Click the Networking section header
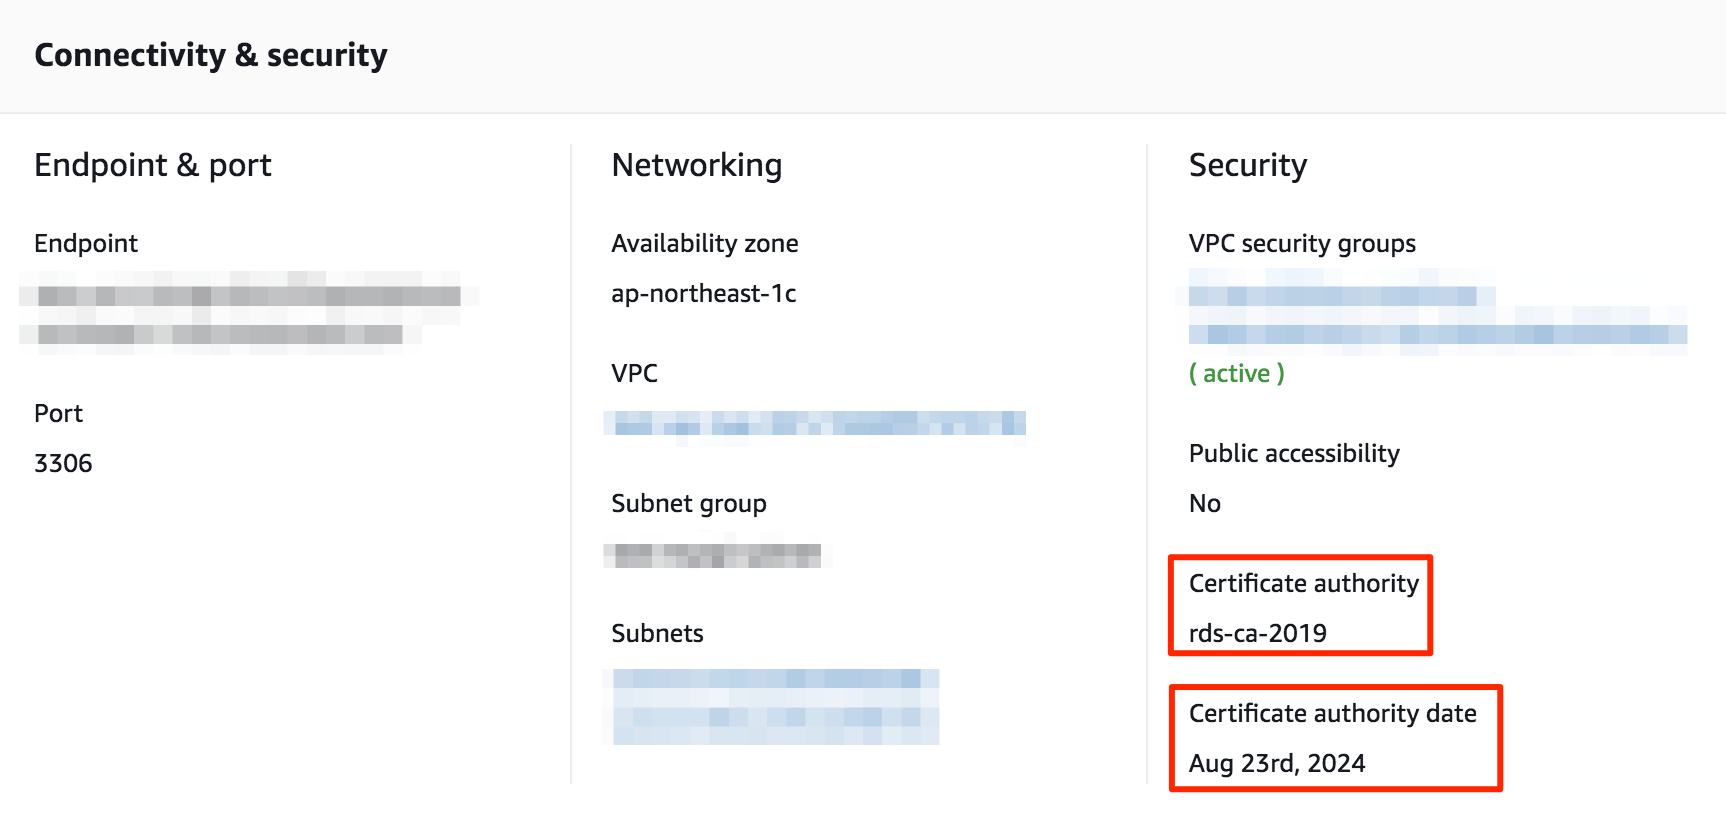 [x=697, y=165]
